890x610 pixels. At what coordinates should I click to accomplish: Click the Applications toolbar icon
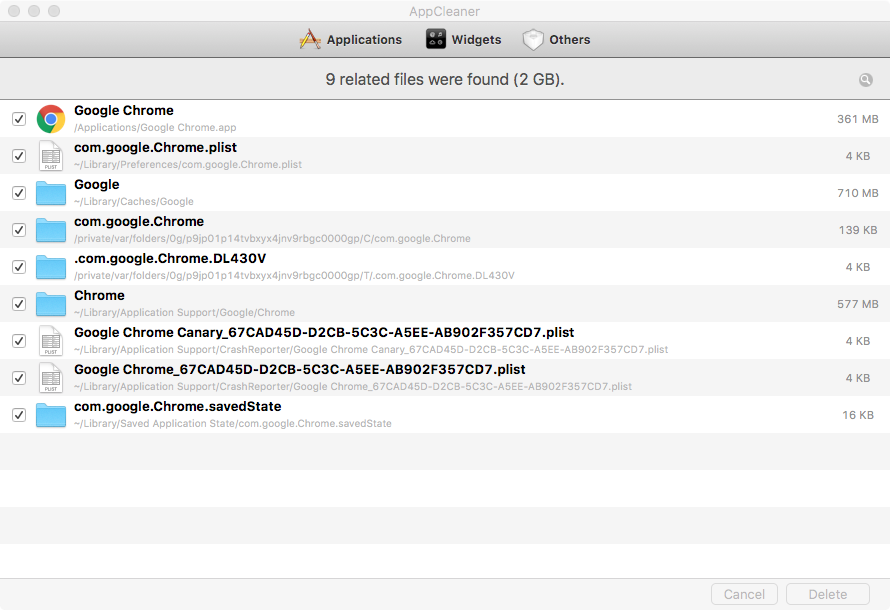[310, 39]
